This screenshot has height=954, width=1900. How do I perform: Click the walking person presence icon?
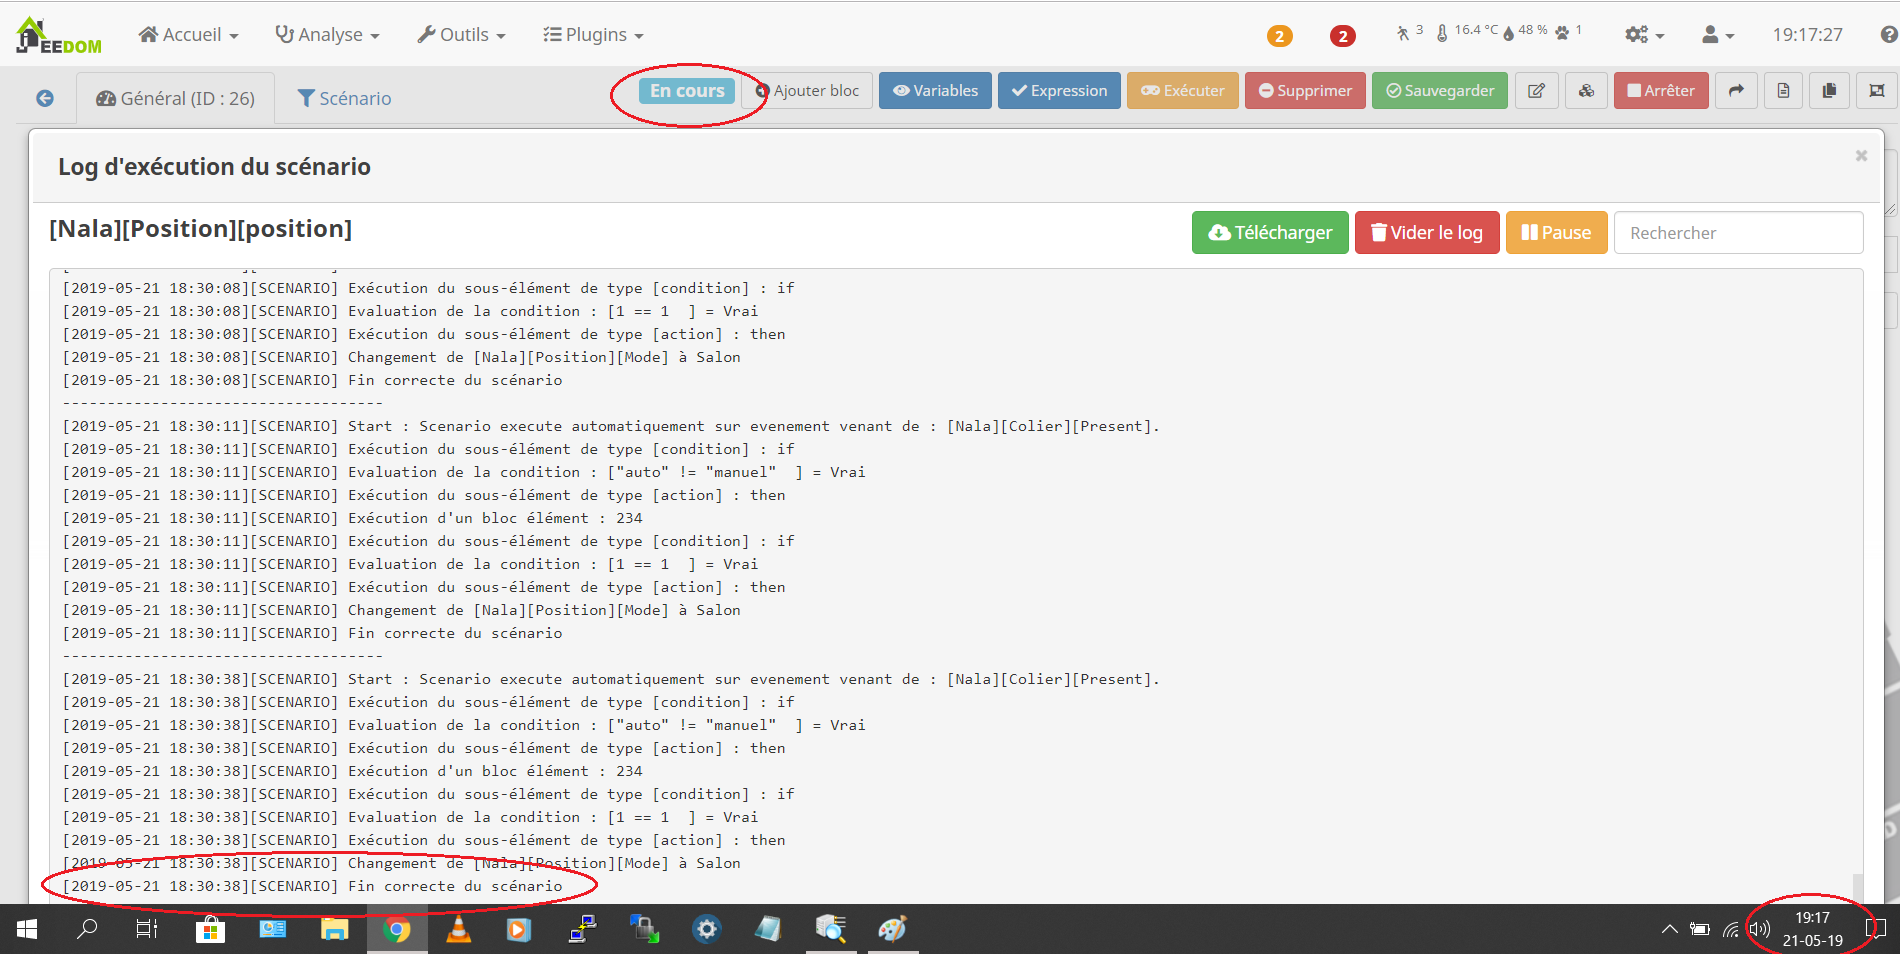click(1403, 33)
